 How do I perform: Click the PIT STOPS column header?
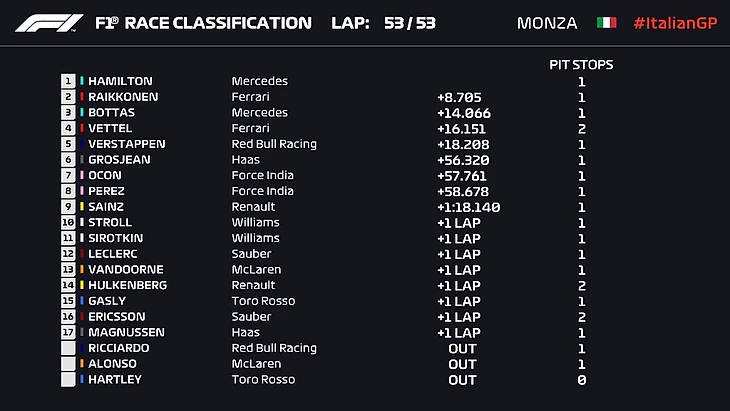coord(581,64)
